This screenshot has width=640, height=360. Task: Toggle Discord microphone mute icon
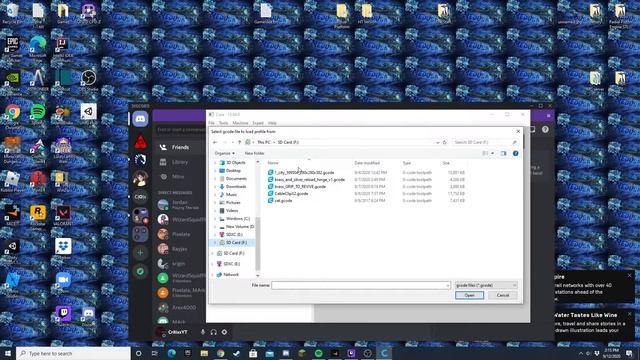coord(203,332)
